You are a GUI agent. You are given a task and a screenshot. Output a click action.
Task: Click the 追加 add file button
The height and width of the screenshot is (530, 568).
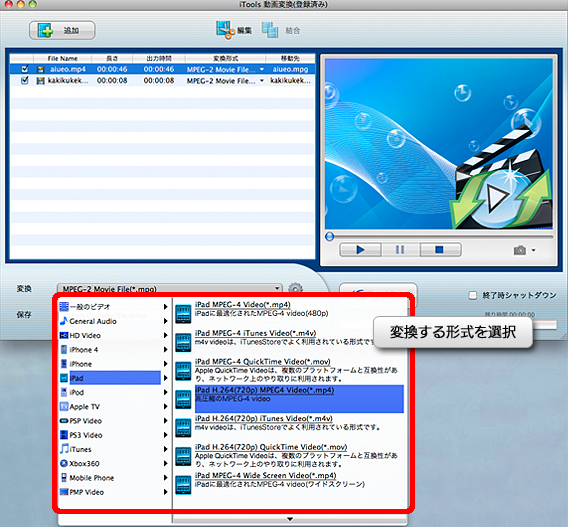click(62, 30)
